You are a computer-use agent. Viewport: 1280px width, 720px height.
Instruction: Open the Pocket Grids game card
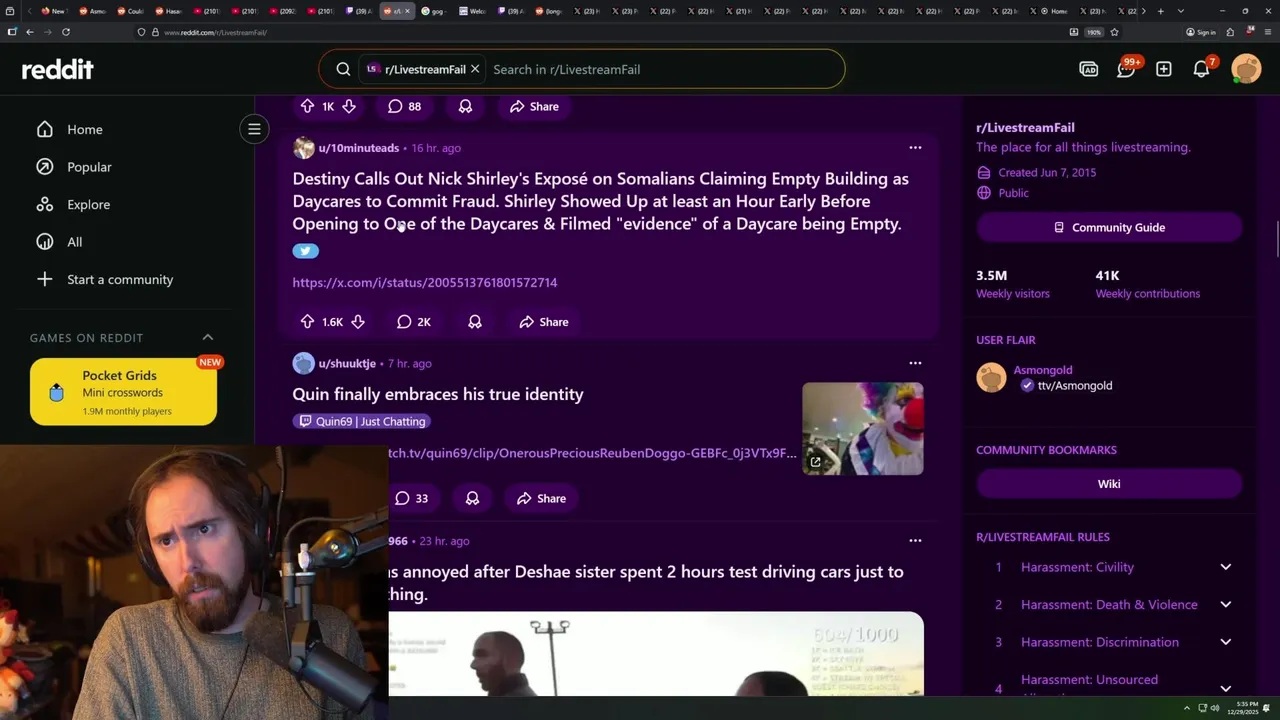(123, 392)
